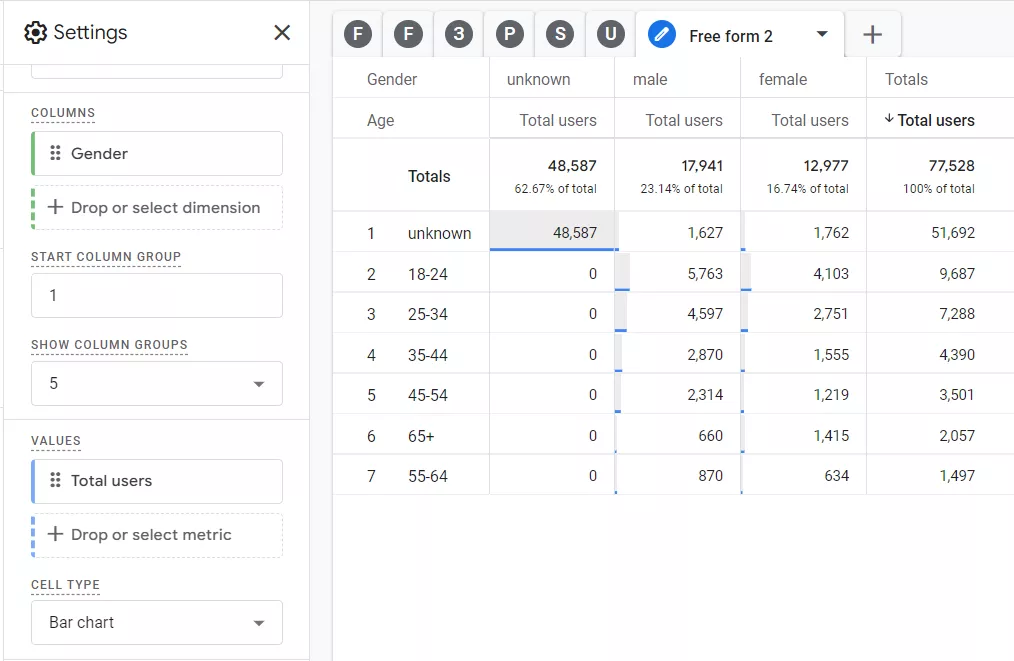The image size is (1014, 661).
Task: Click the SHOW COLUMN GROUPS label
Action: click(109, 345)
